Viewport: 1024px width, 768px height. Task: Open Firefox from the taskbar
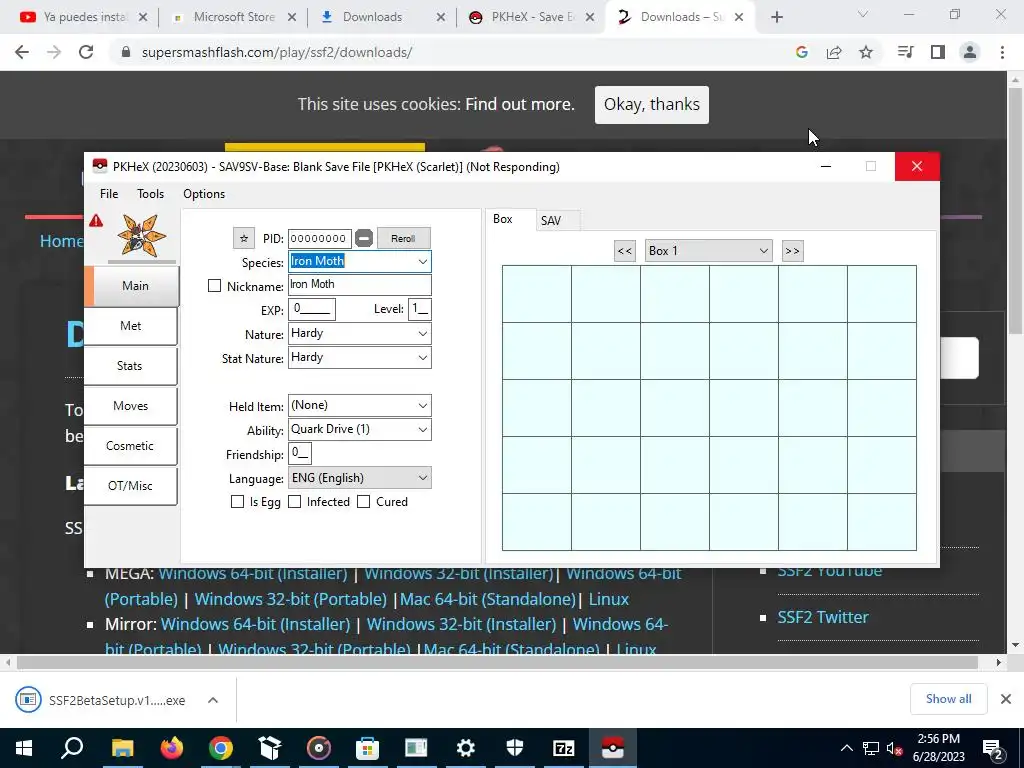(172, 748)
